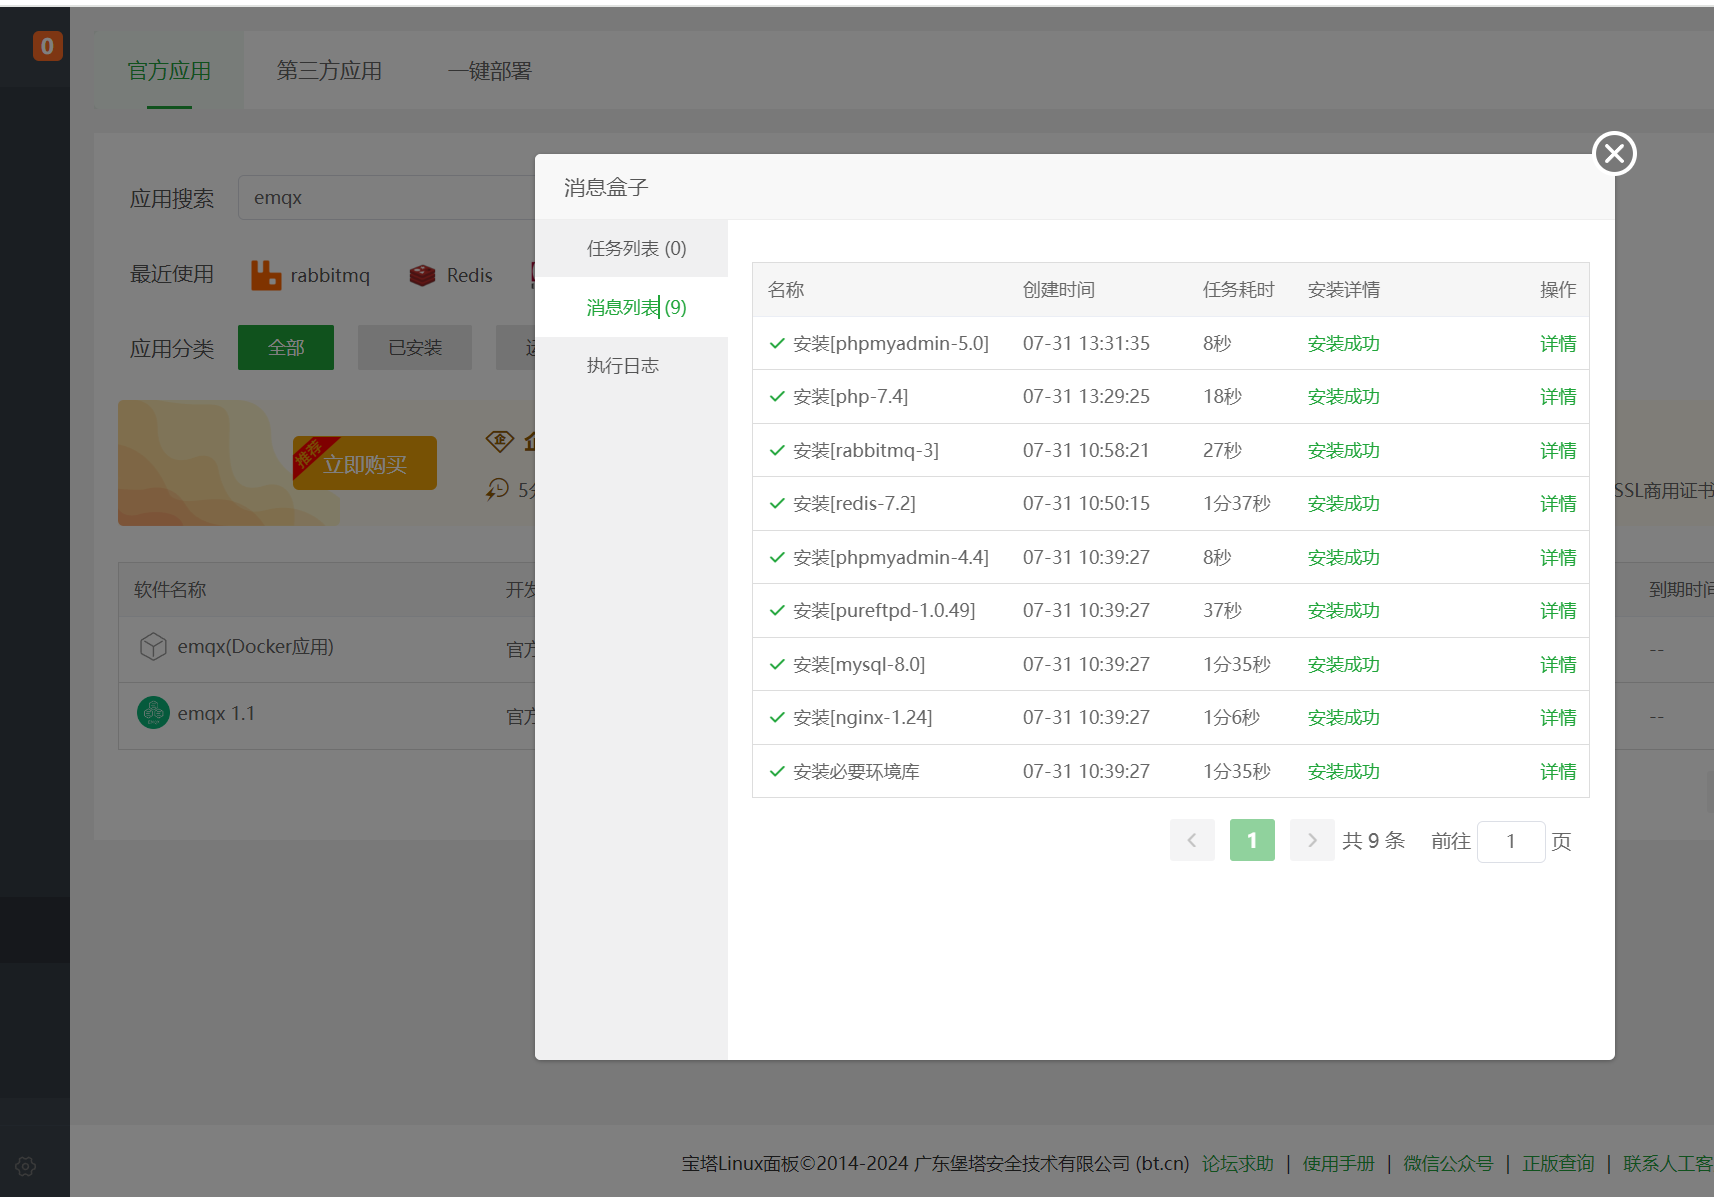Image resolution: width=1714 pixels, height=1197 pixels.
Task: Open the 一键部署 tab
Action: (489, 70)
